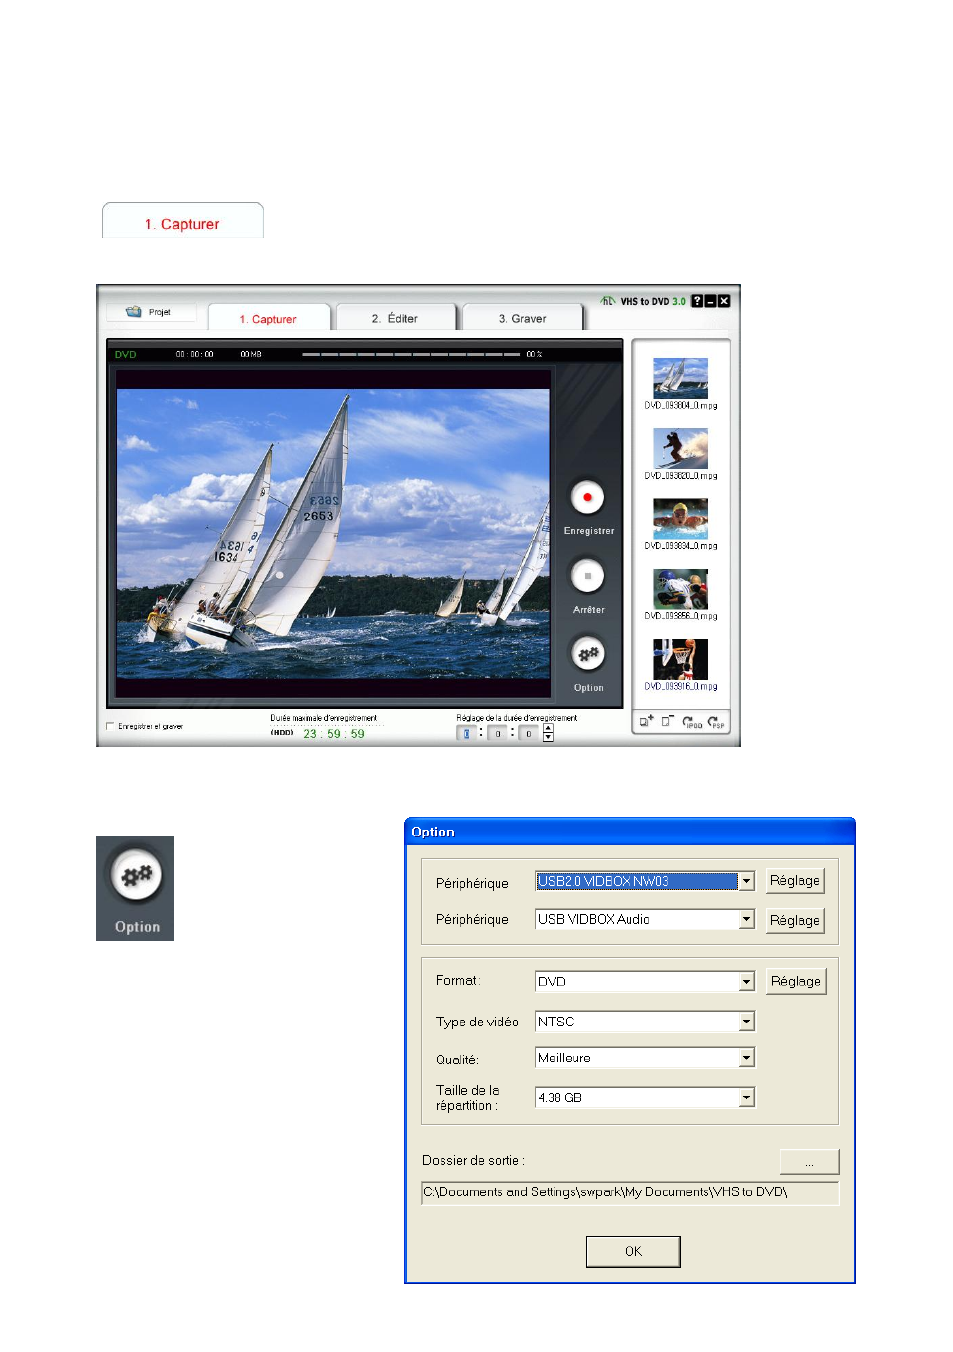The width and height of the screenshot is (953, 1352).
Task: Enable the 'Enregistrer et graver' checkbox
Action: (x=111, y=727)
